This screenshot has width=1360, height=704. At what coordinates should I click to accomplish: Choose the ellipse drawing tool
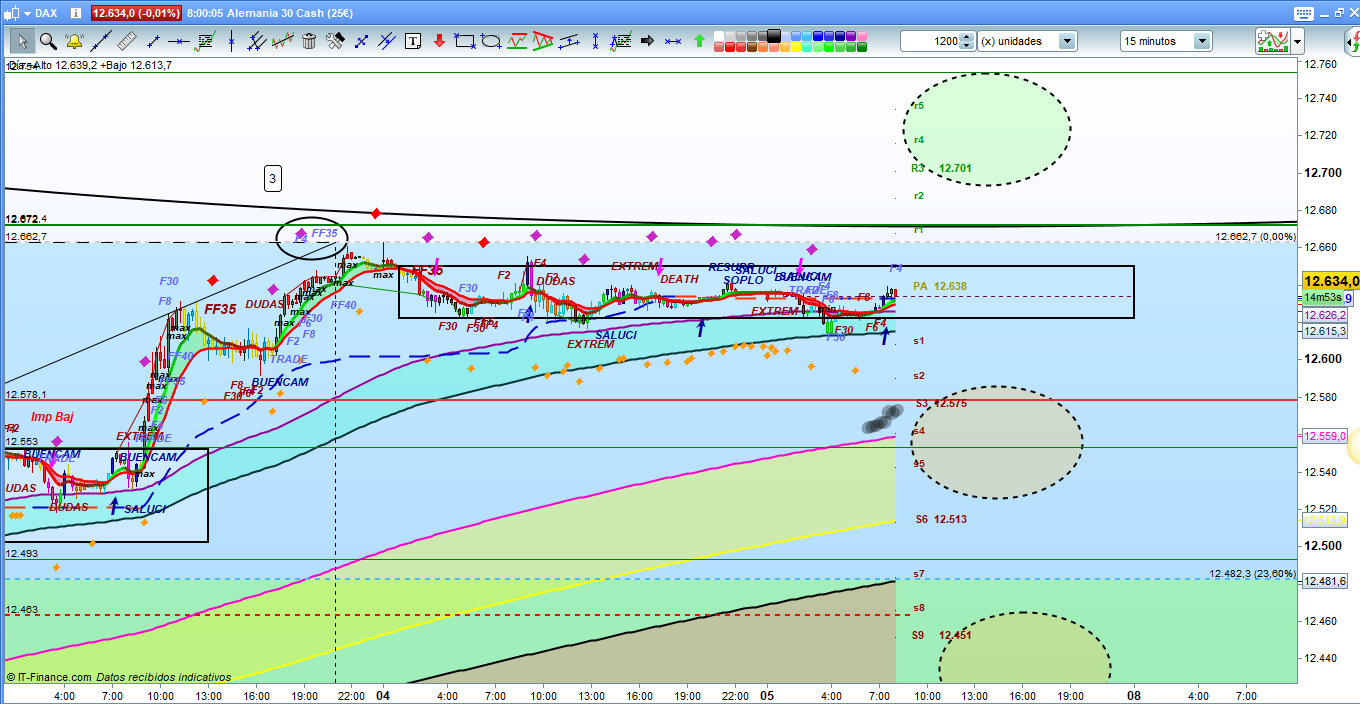tap(490, 41)
